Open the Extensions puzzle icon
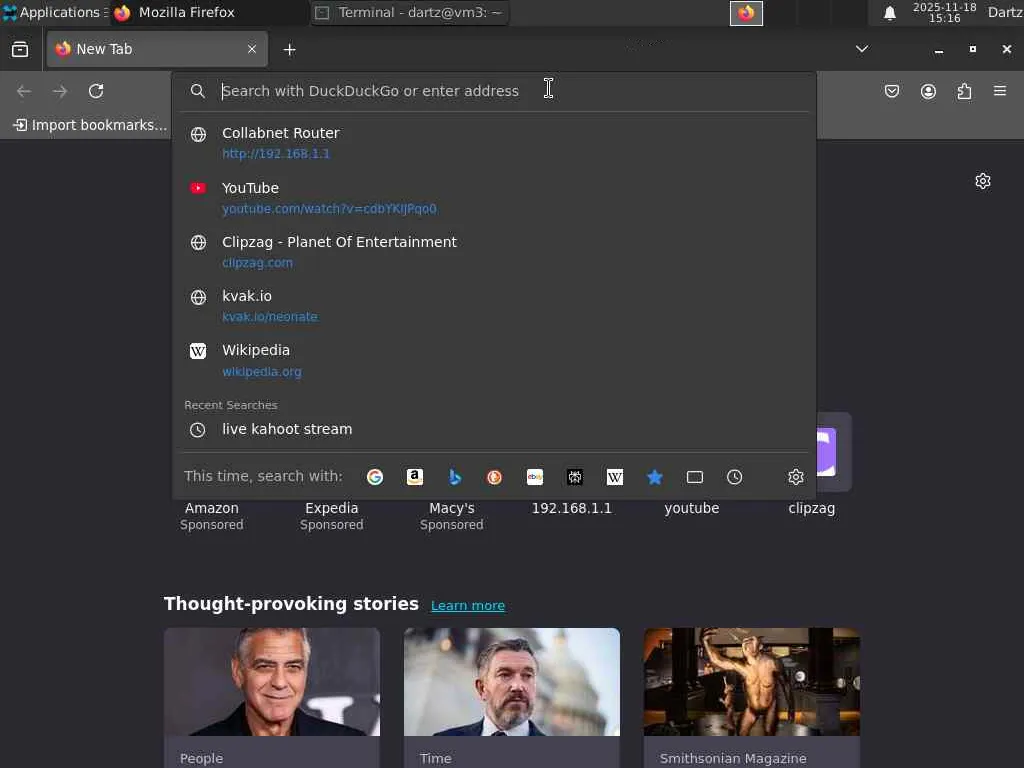The height and width of the screenshot is (768, 1024). [964, 91]
